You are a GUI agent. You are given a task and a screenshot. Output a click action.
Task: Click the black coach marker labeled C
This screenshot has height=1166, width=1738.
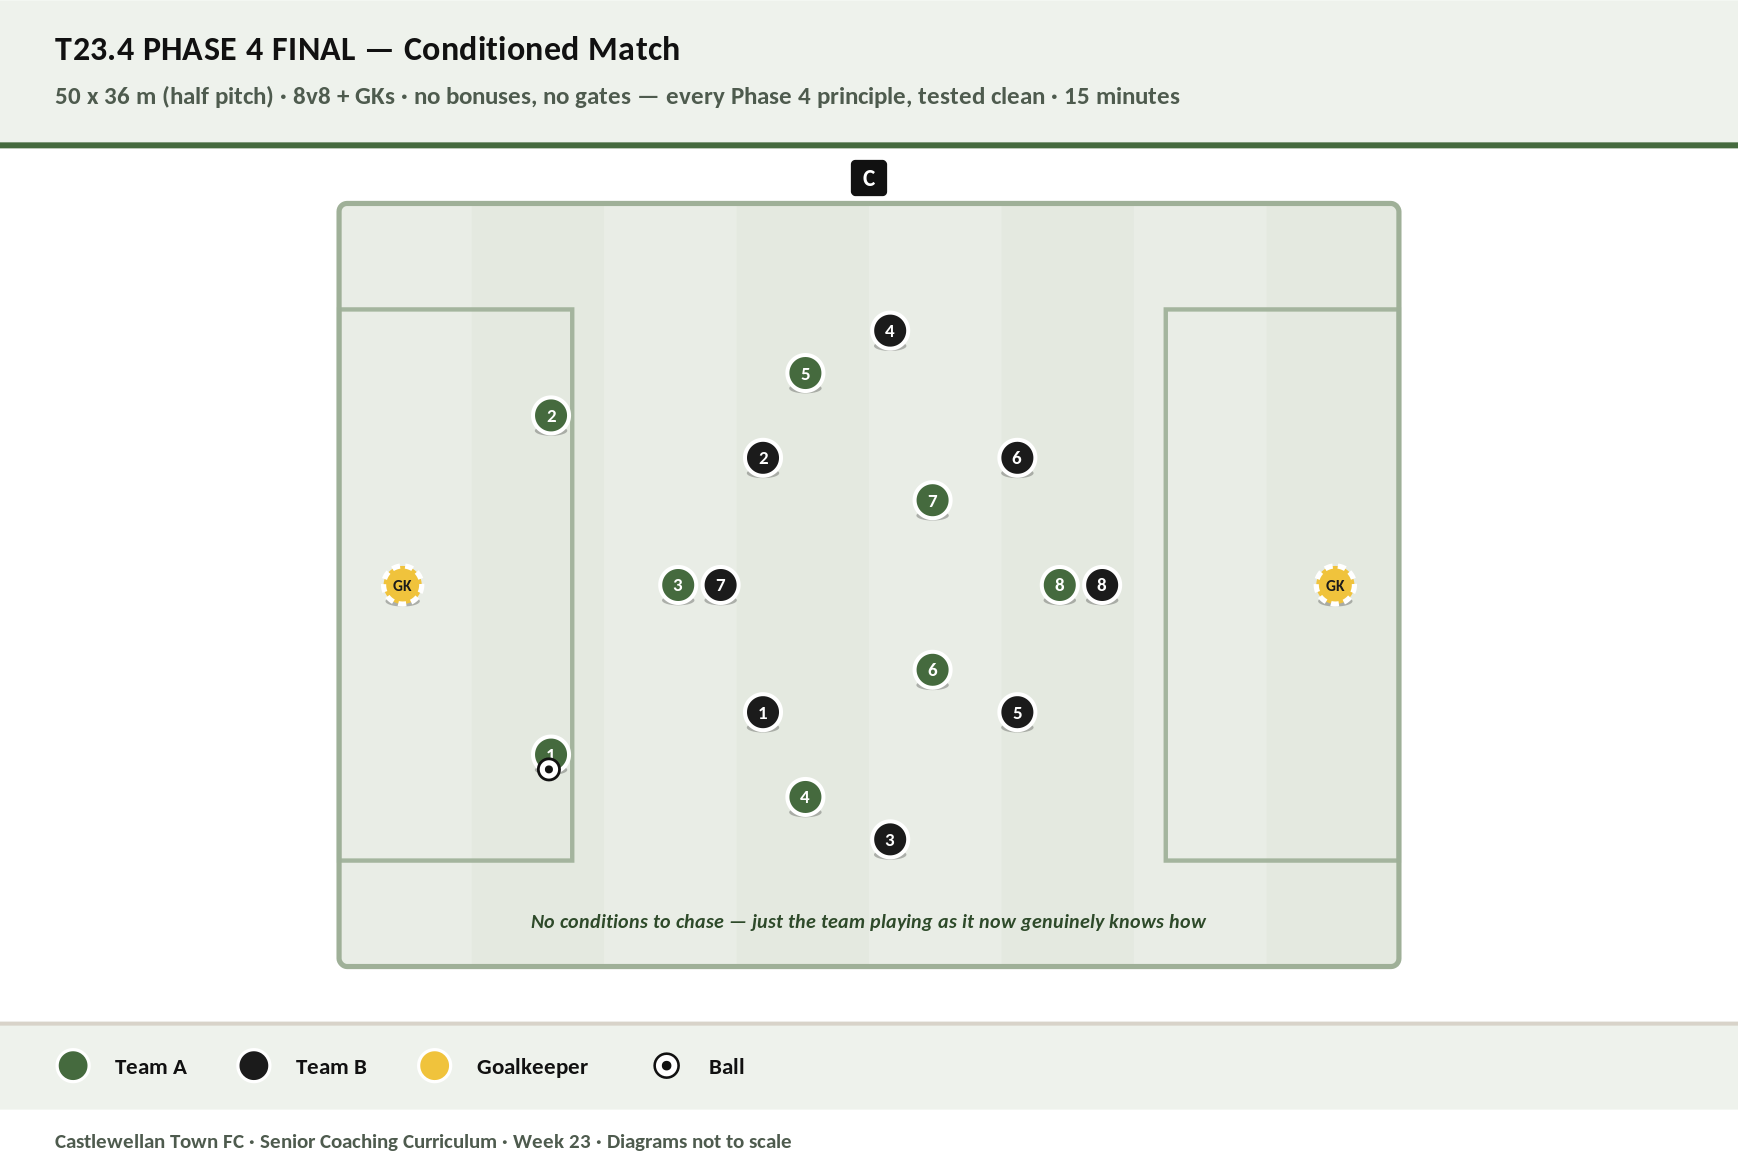(x=869, y=178)
